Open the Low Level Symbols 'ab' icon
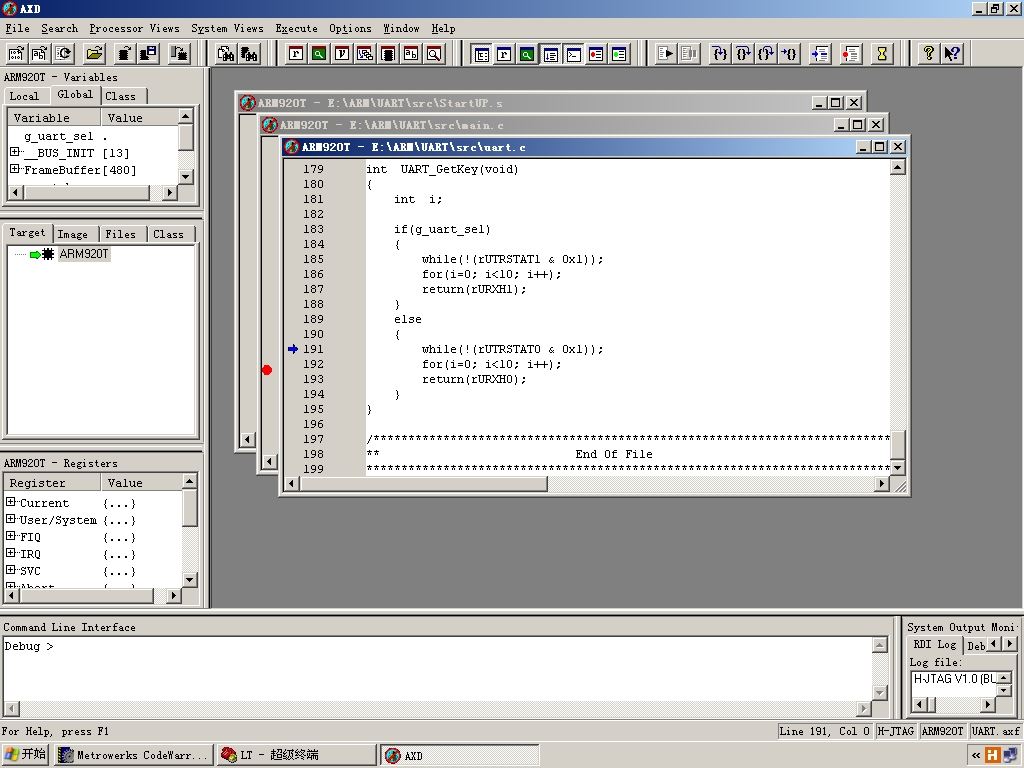Viewport: 1024px width, 768px height. coord(411,54)
